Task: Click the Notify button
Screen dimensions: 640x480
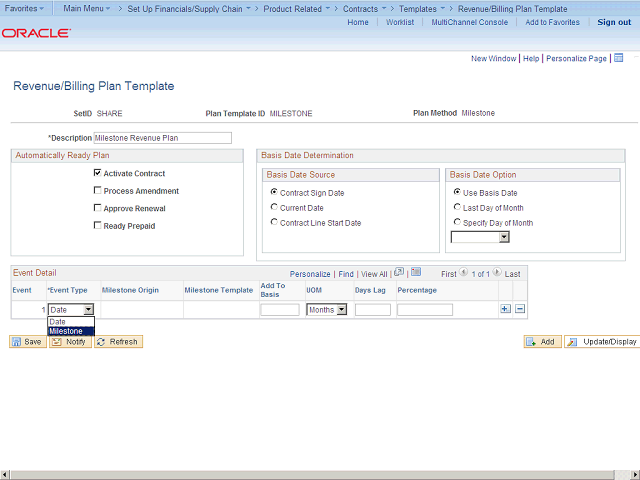Action: pos(70,342)
